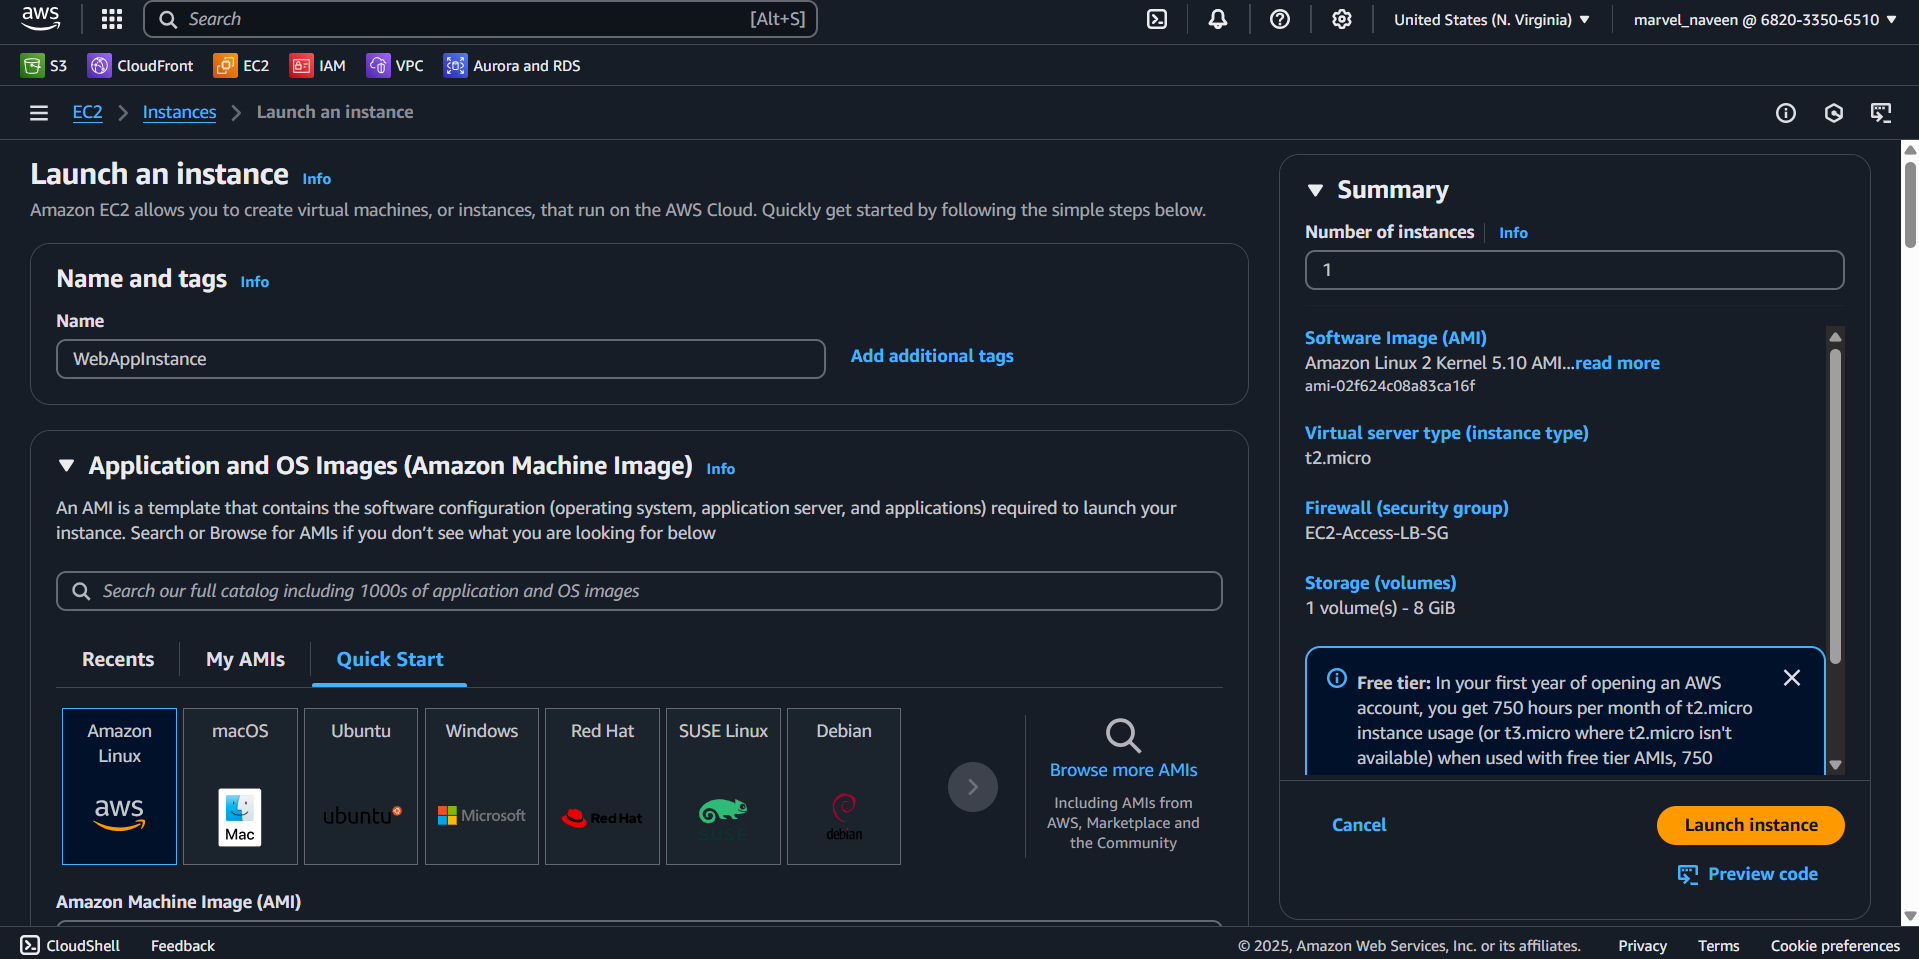Viewport: 1919px width, 959px height.
Task: Launch CloudShell from the top bar icon
Action: tap(1157, 19)
